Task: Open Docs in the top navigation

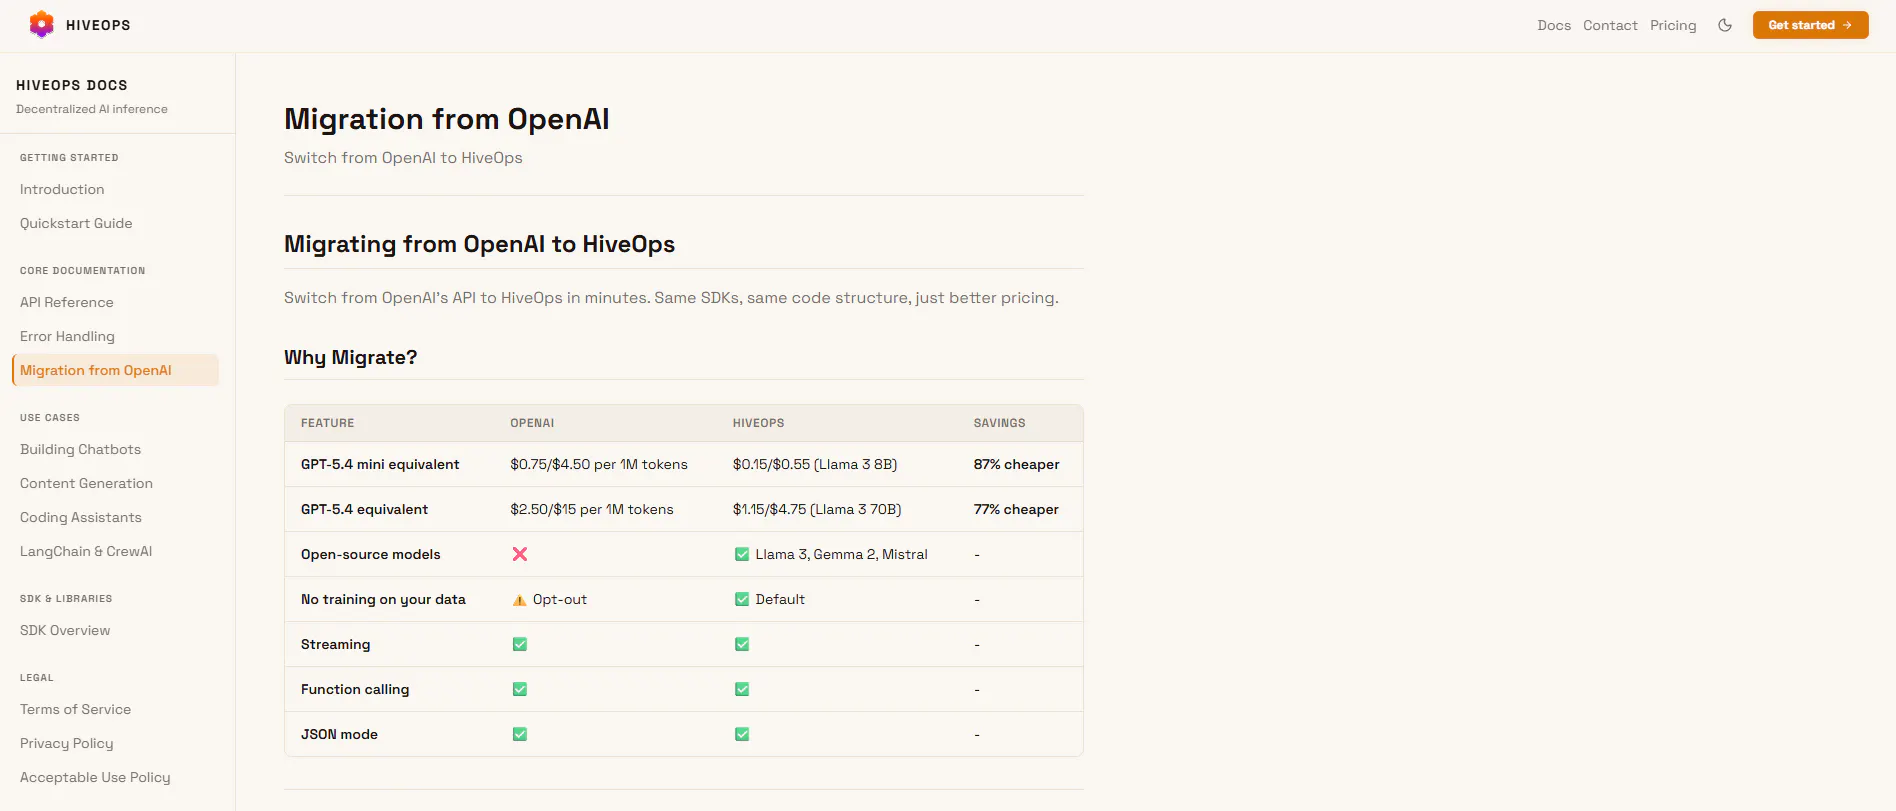Action: tap(1554, 25)
